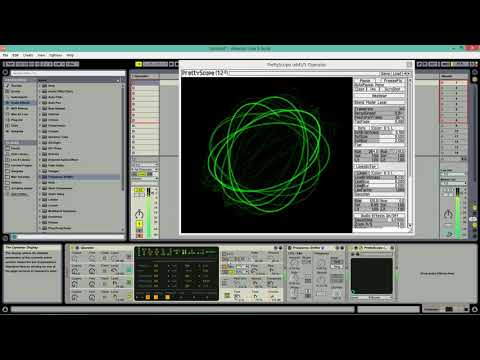Open Current Project under Places

pos(21,165)
